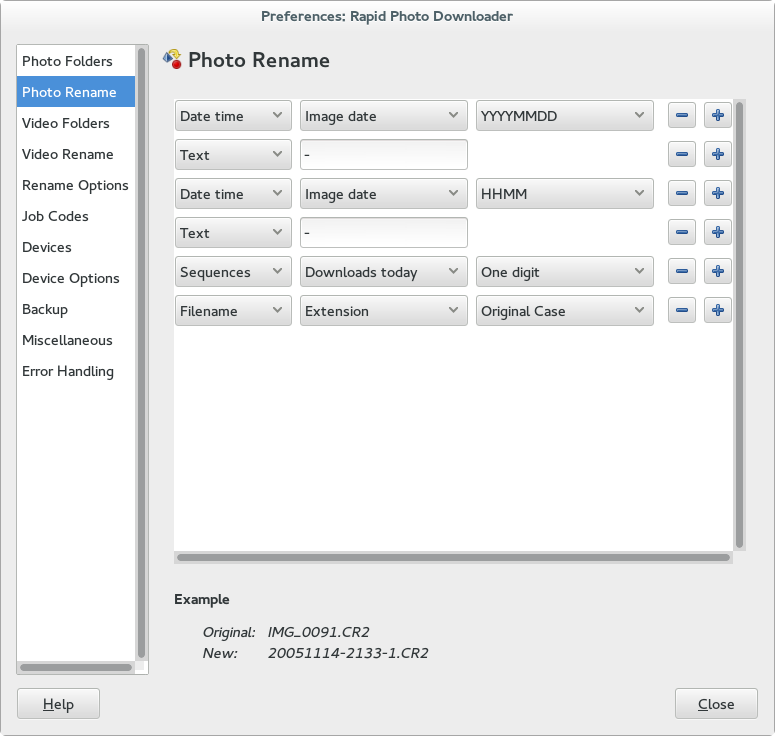The image size is (775, 736).
Task: Remove the Sequences row
Action: click(x=682, y=271)
